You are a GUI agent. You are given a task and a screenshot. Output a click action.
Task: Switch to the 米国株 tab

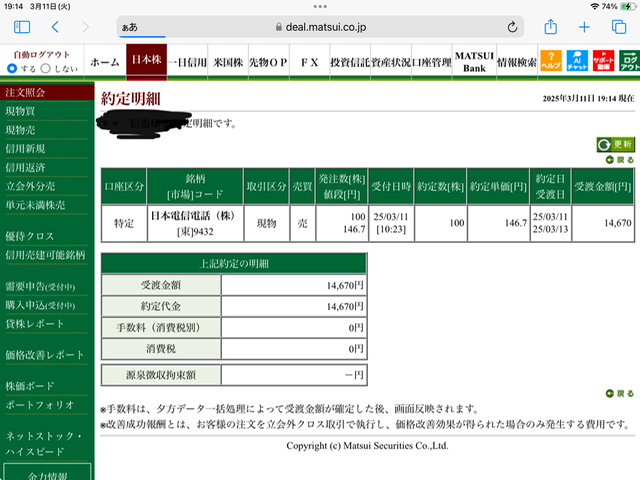click(x=228, y=62)
